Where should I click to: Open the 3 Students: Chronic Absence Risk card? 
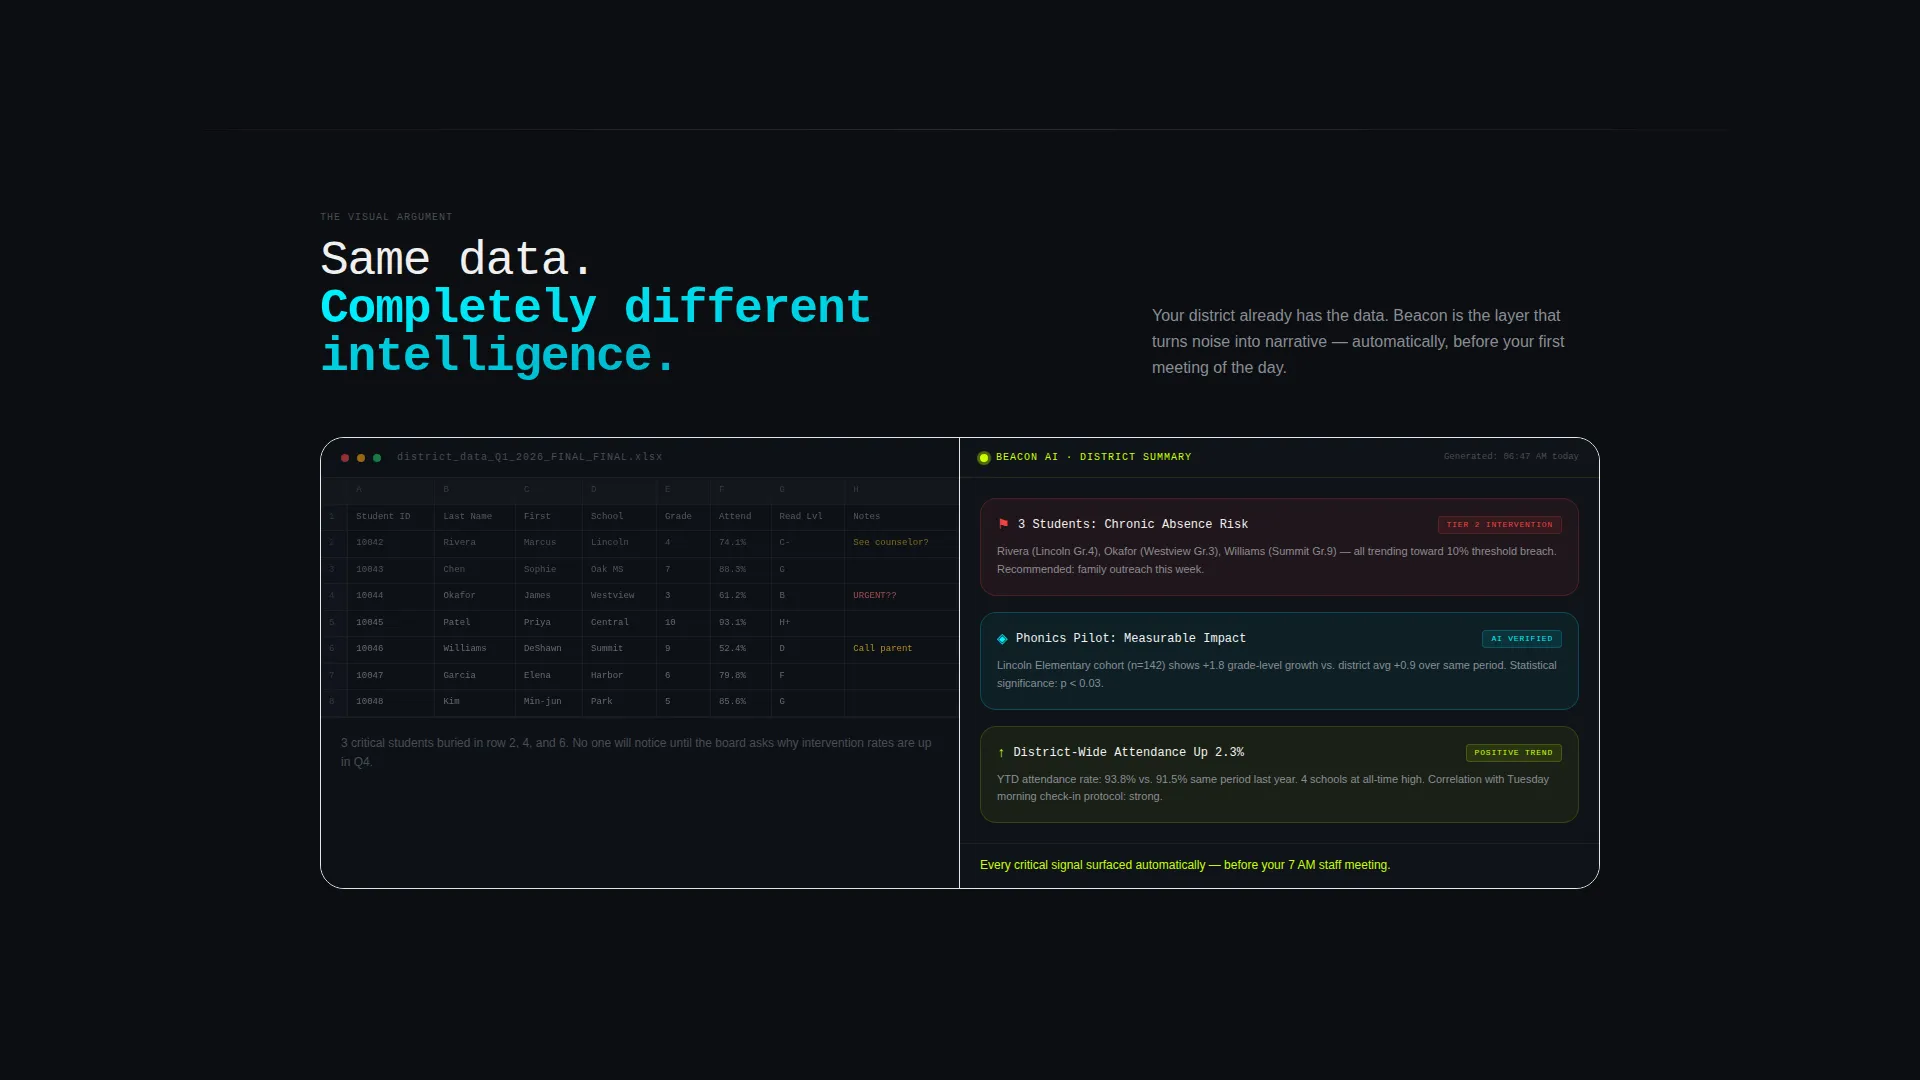click(1279, 547)
